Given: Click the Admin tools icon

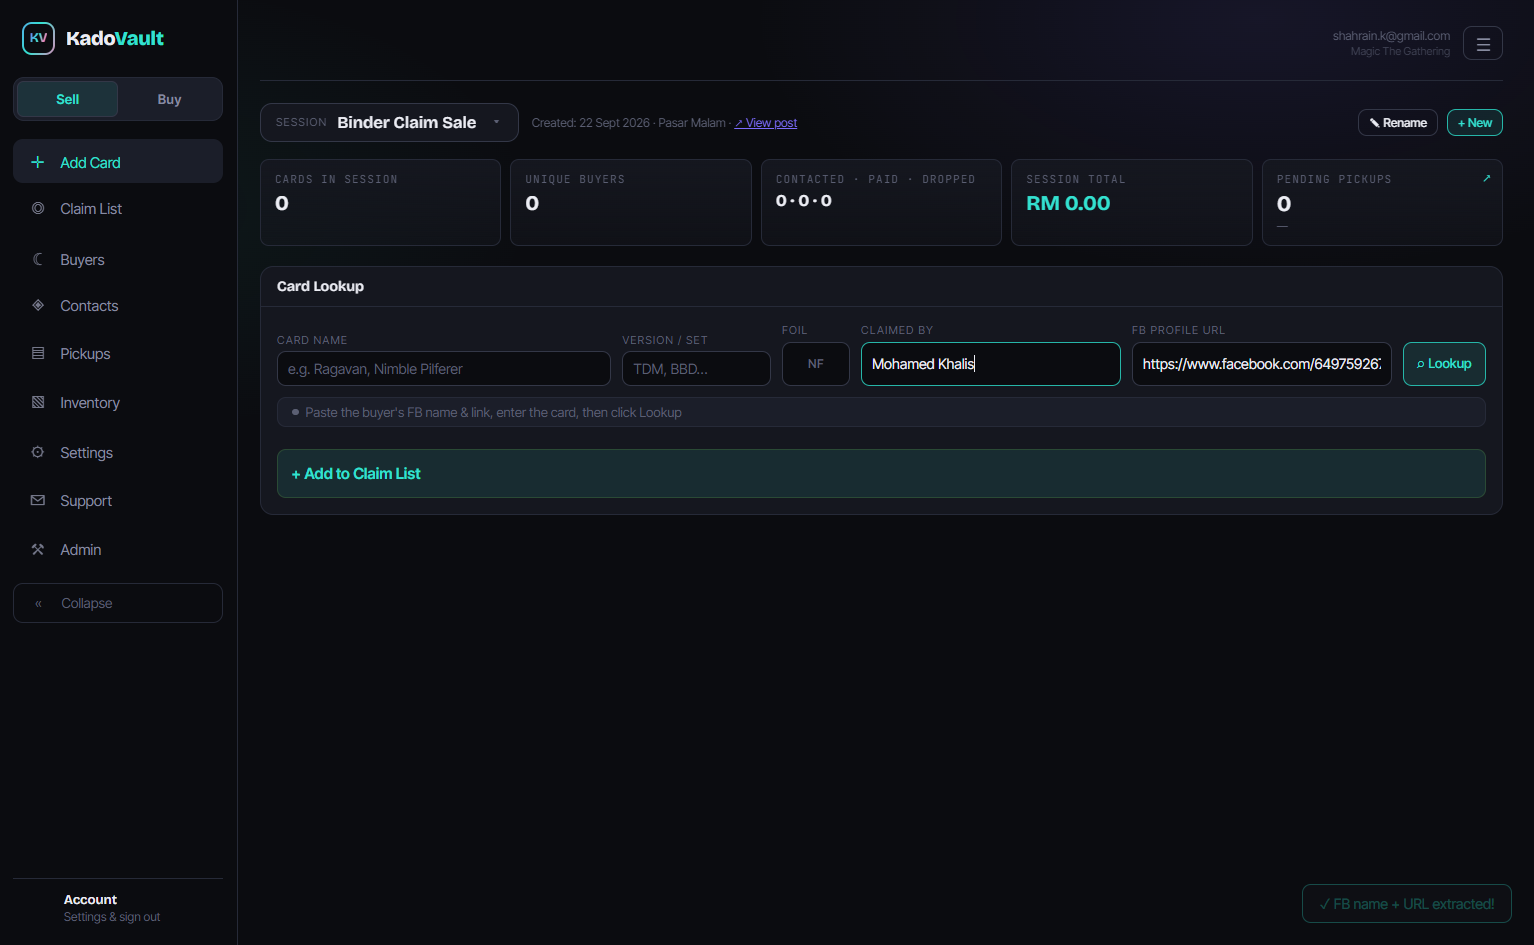Looking at the screenshot, I should [38, 549].
